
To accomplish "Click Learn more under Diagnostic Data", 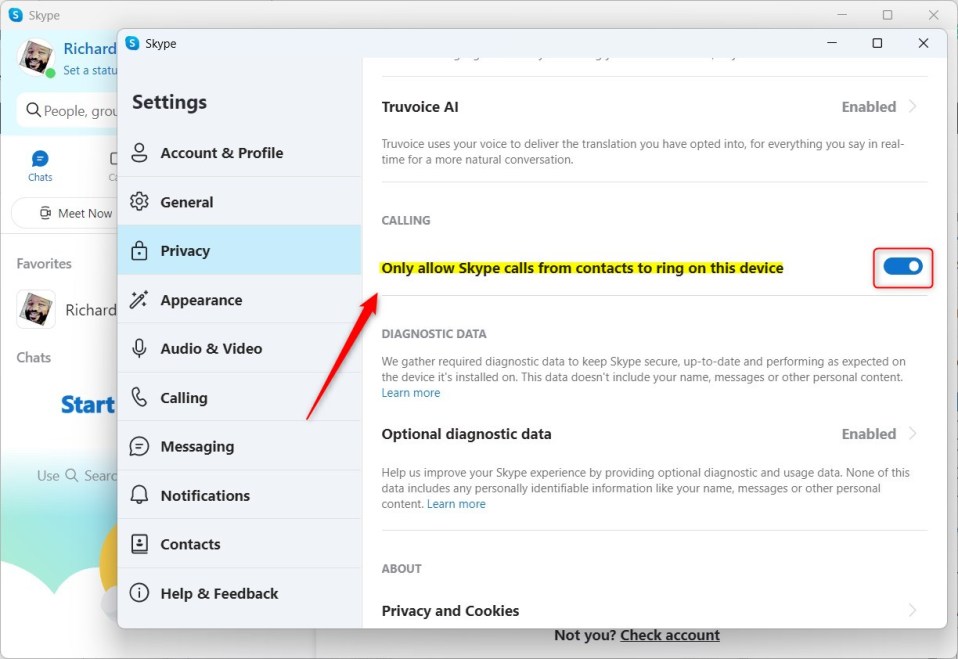I will pos(411,393).
